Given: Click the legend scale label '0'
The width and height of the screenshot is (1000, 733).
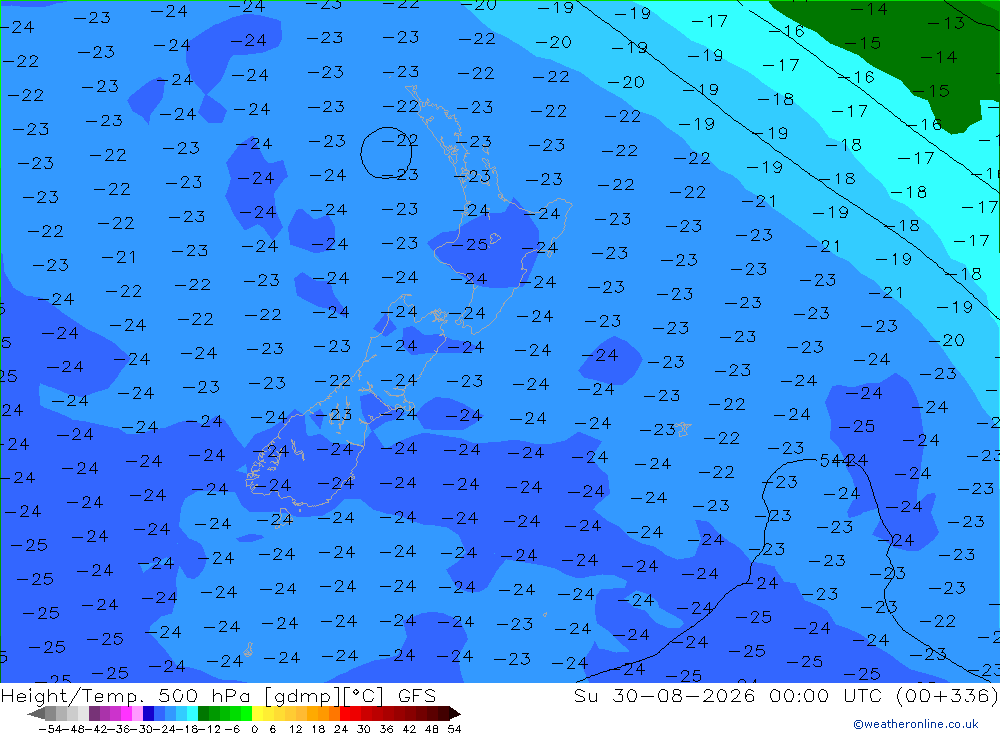Looking at the screenshot, I should (254, 729).
